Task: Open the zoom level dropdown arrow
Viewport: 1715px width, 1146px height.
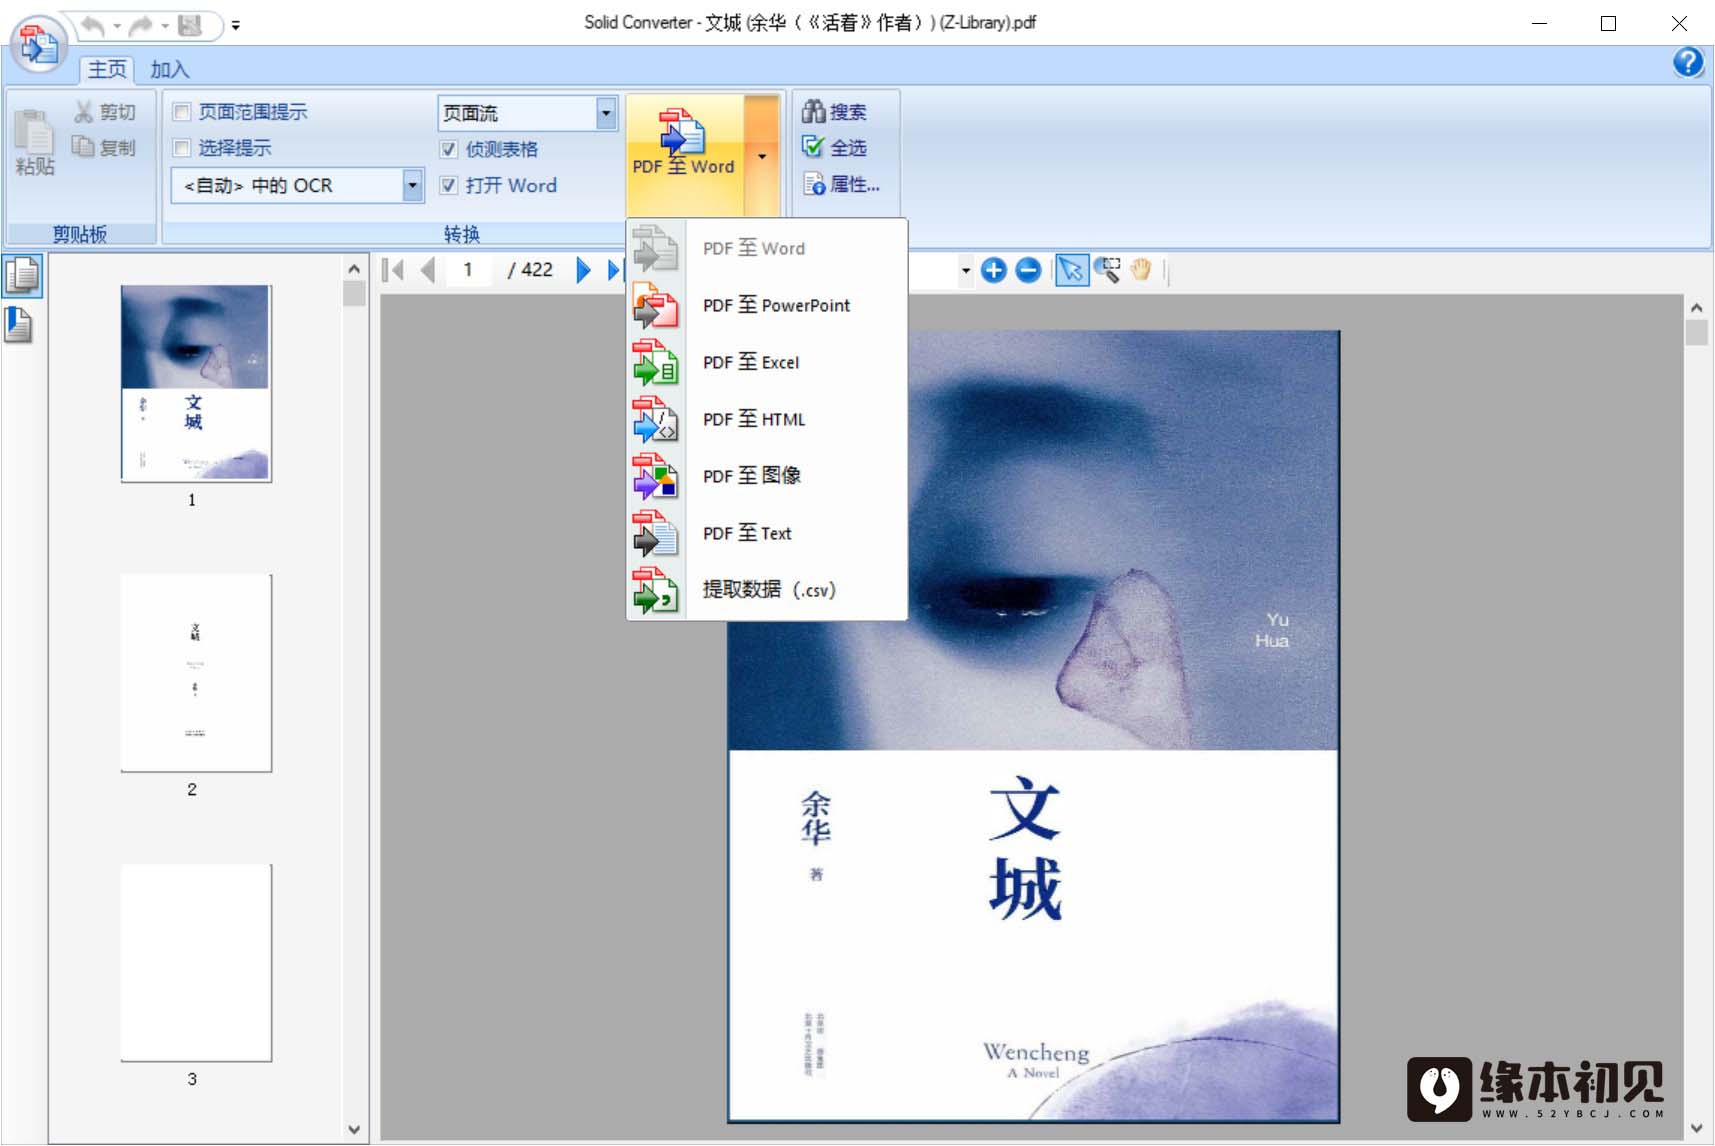Action: click(965, 271)
